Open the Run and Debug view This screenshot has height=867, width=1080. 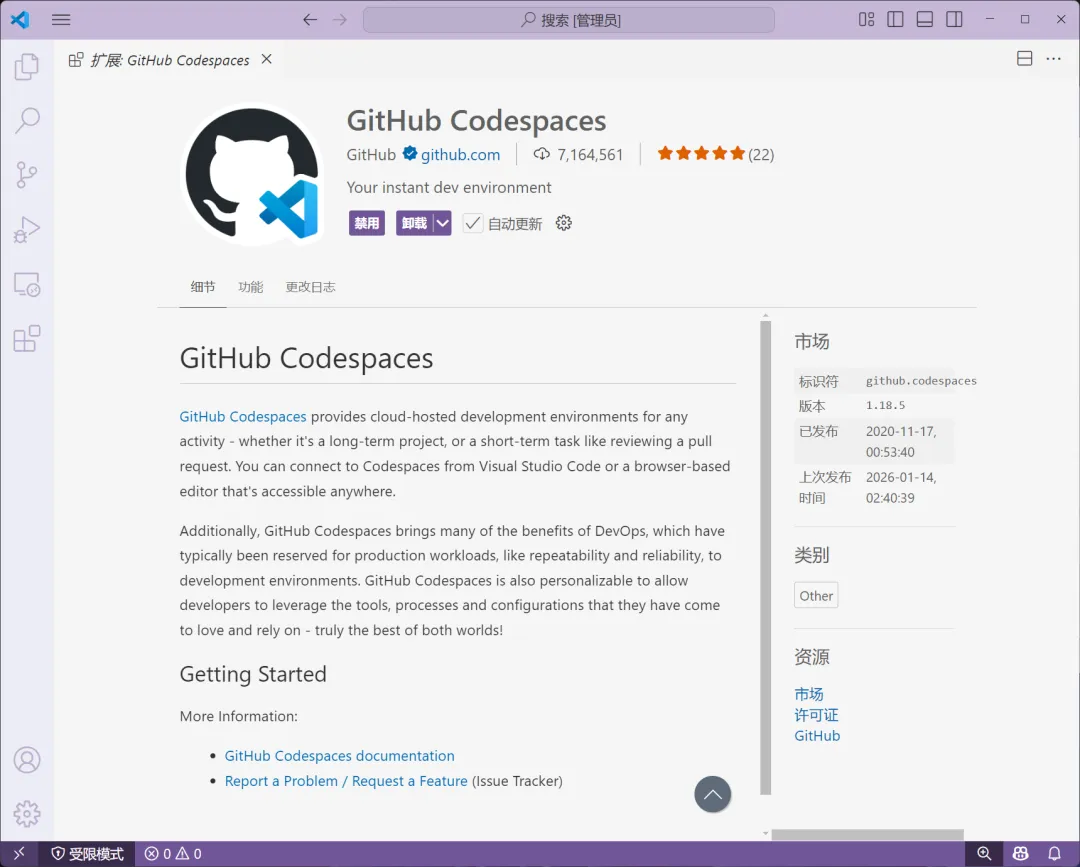(x=27, y=229)
